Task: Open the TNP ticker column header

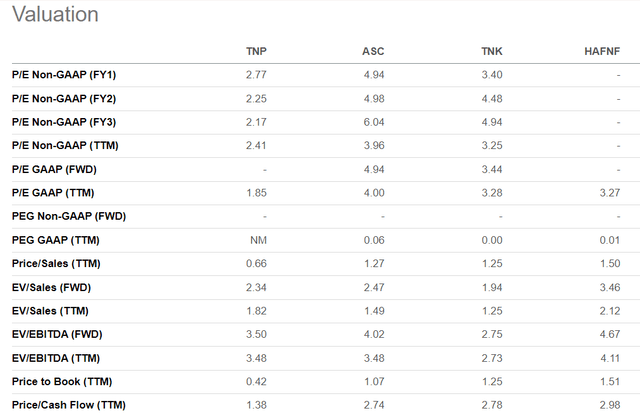Action: [x=256, y=51]
